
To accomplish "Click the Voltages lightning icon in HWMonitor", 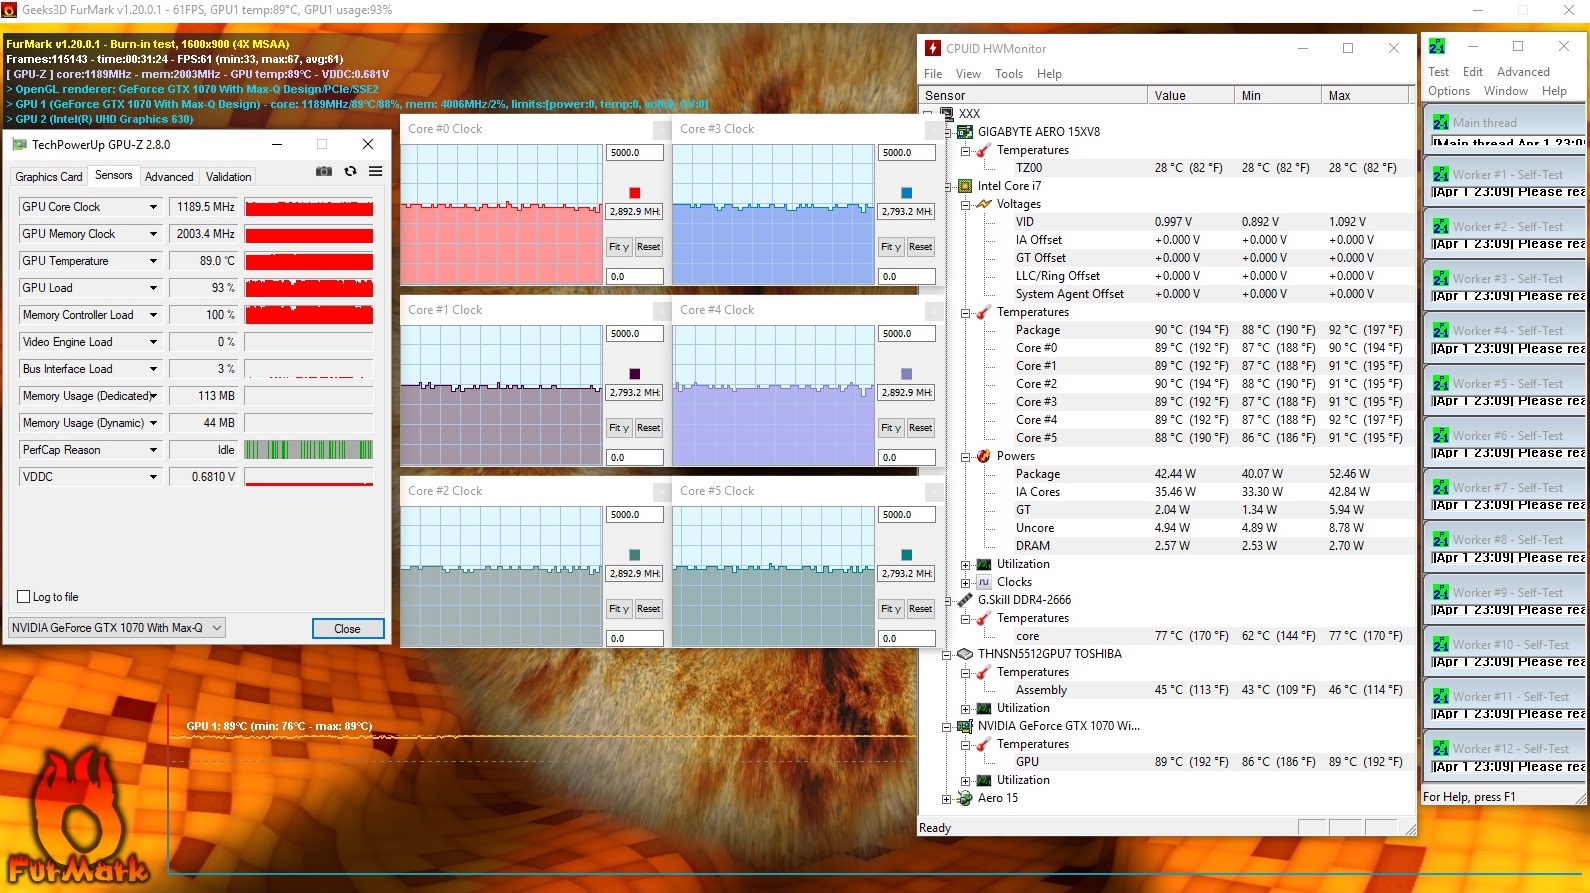I will 984,204.
